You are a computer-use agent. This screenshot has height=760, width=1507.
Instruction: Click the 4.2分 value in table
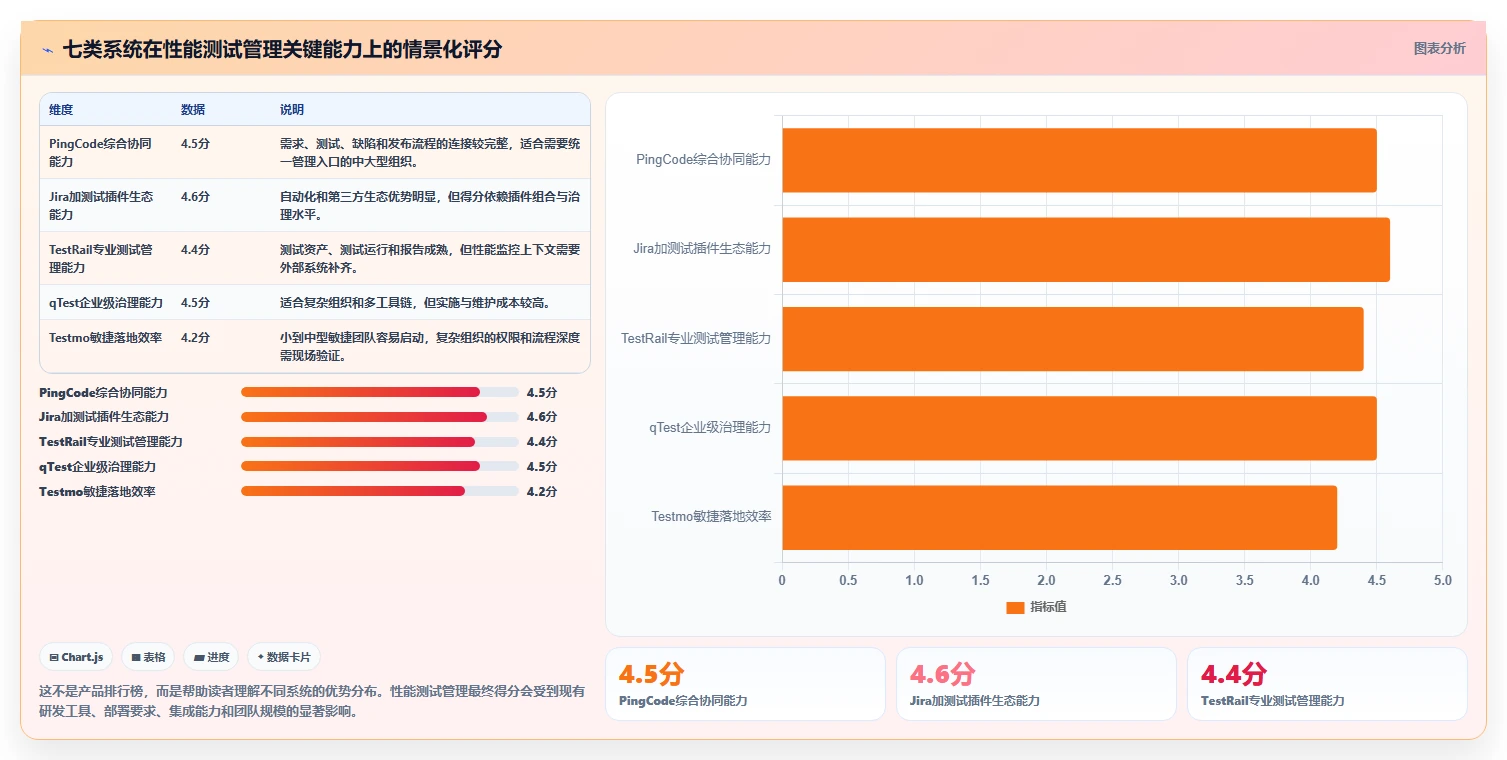point(195,337)
